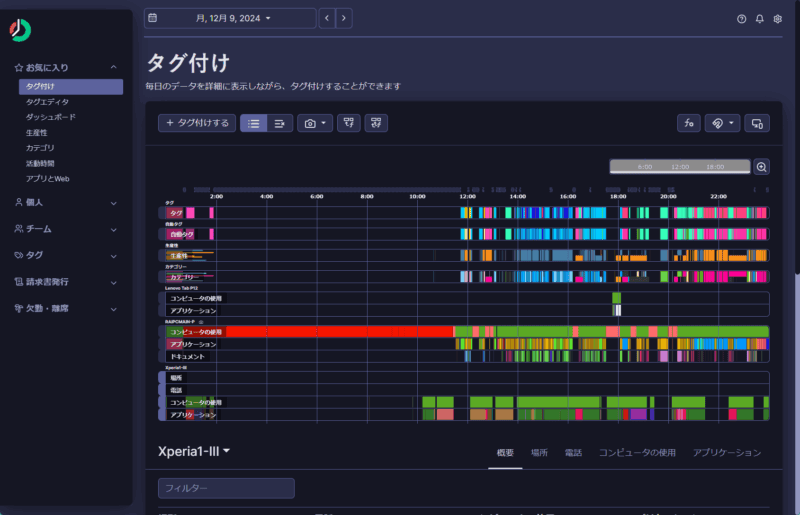The width and height of the screenshot is (800, 515).
Task: Collapse the お気に入り section
Action: [113, 67]
